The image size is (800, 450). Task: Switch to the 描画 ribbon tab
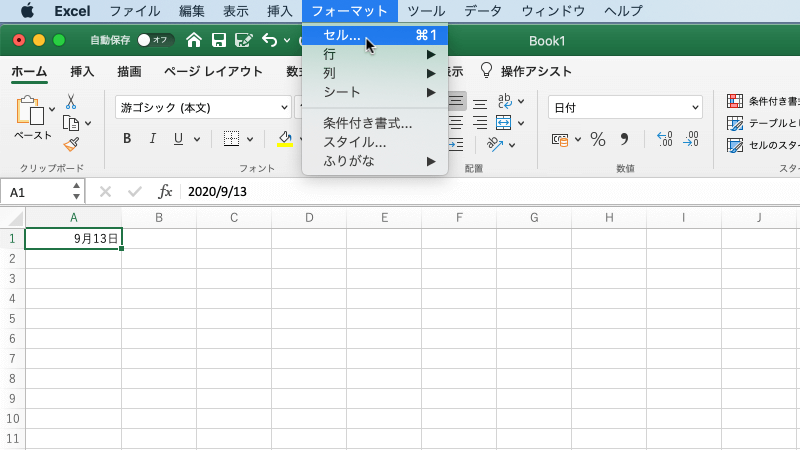click(129, 71)
